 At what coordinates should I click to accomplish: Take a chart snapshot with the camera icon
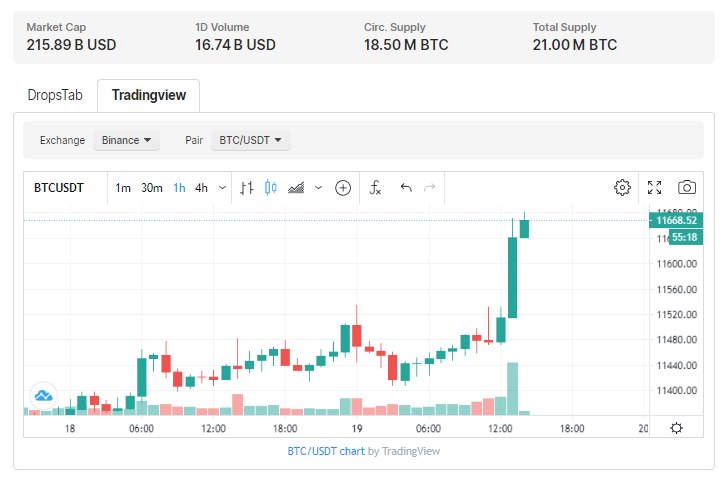[687, 187]
